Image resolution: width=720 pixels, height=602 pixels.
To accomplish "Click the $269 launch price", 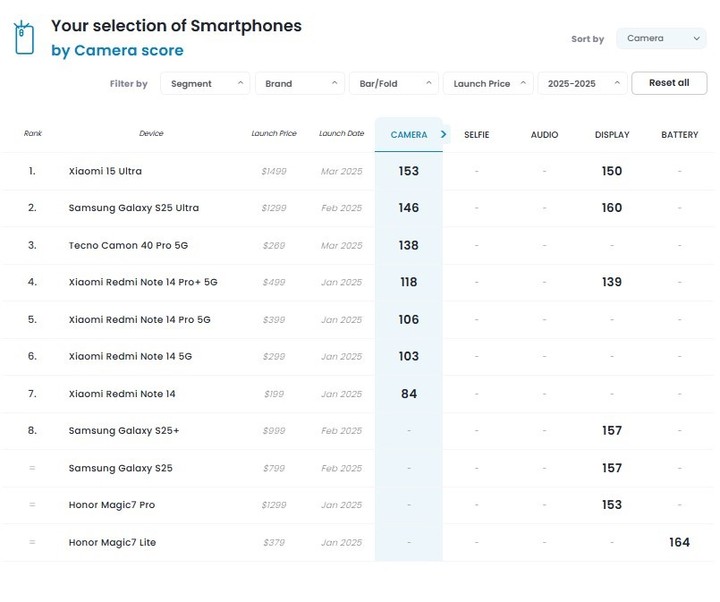I will (274, 246).
